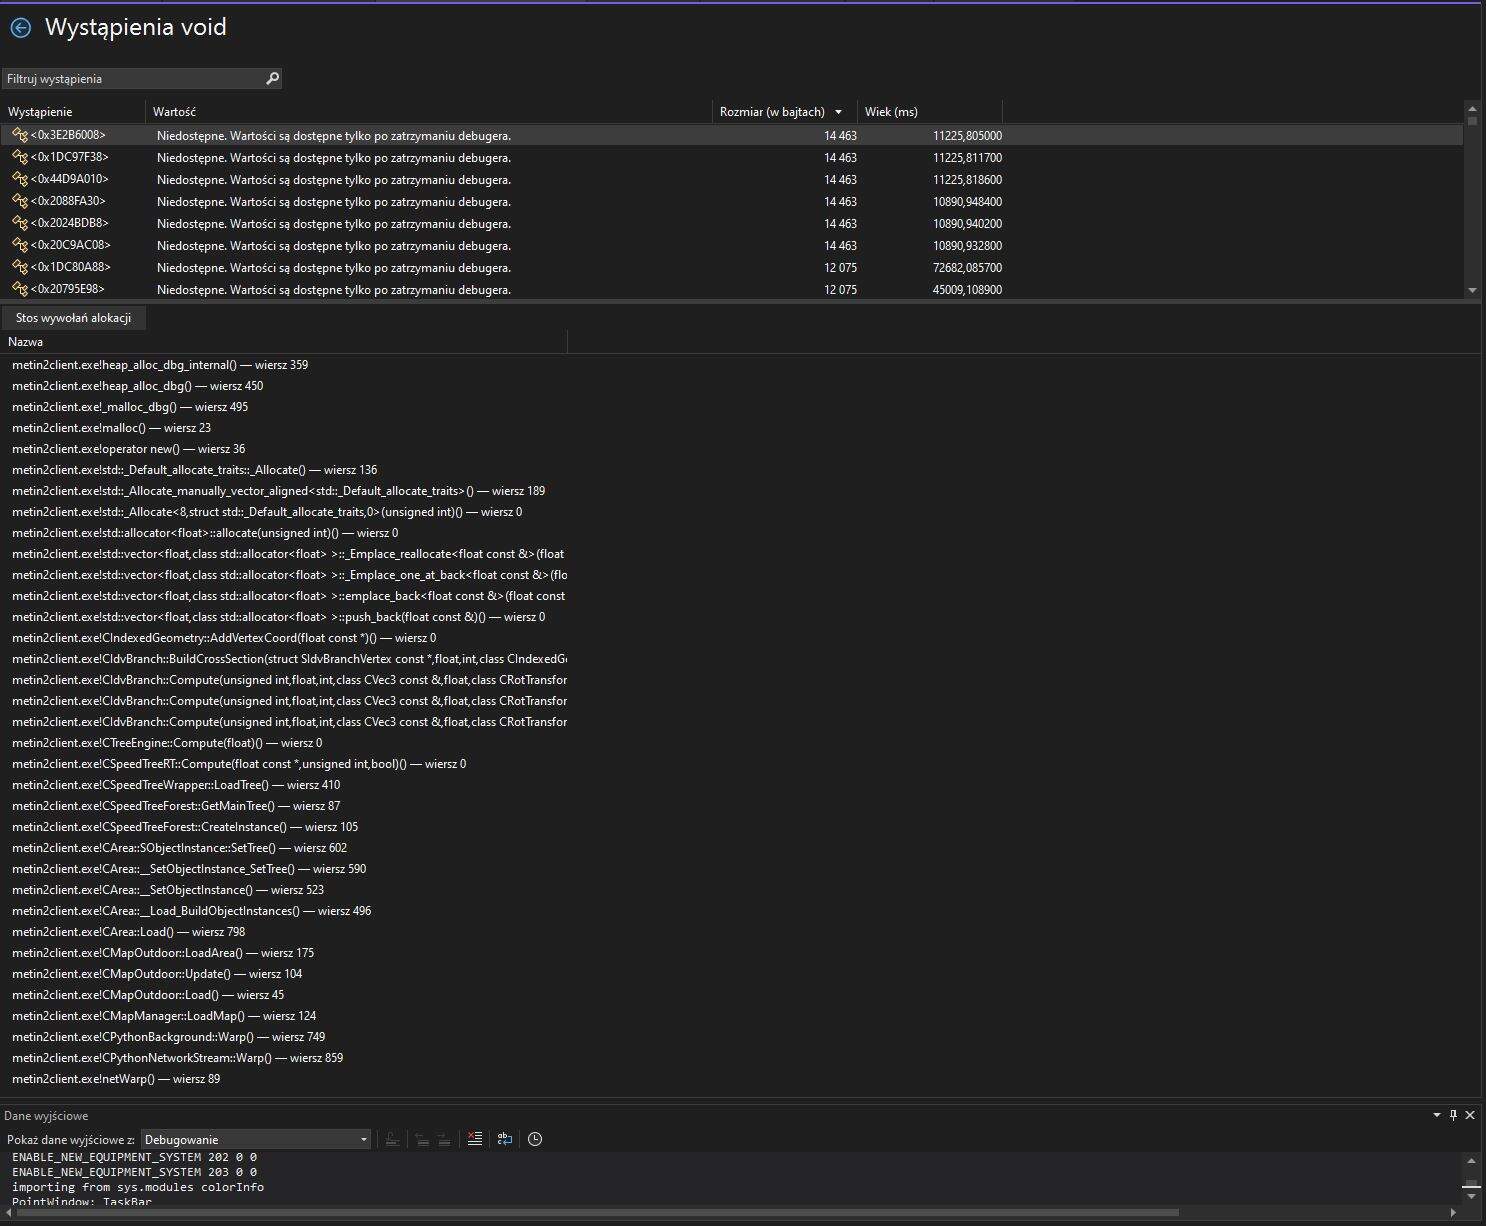
Task: Go to previous message in output panel
Action: pos(422,1139)
